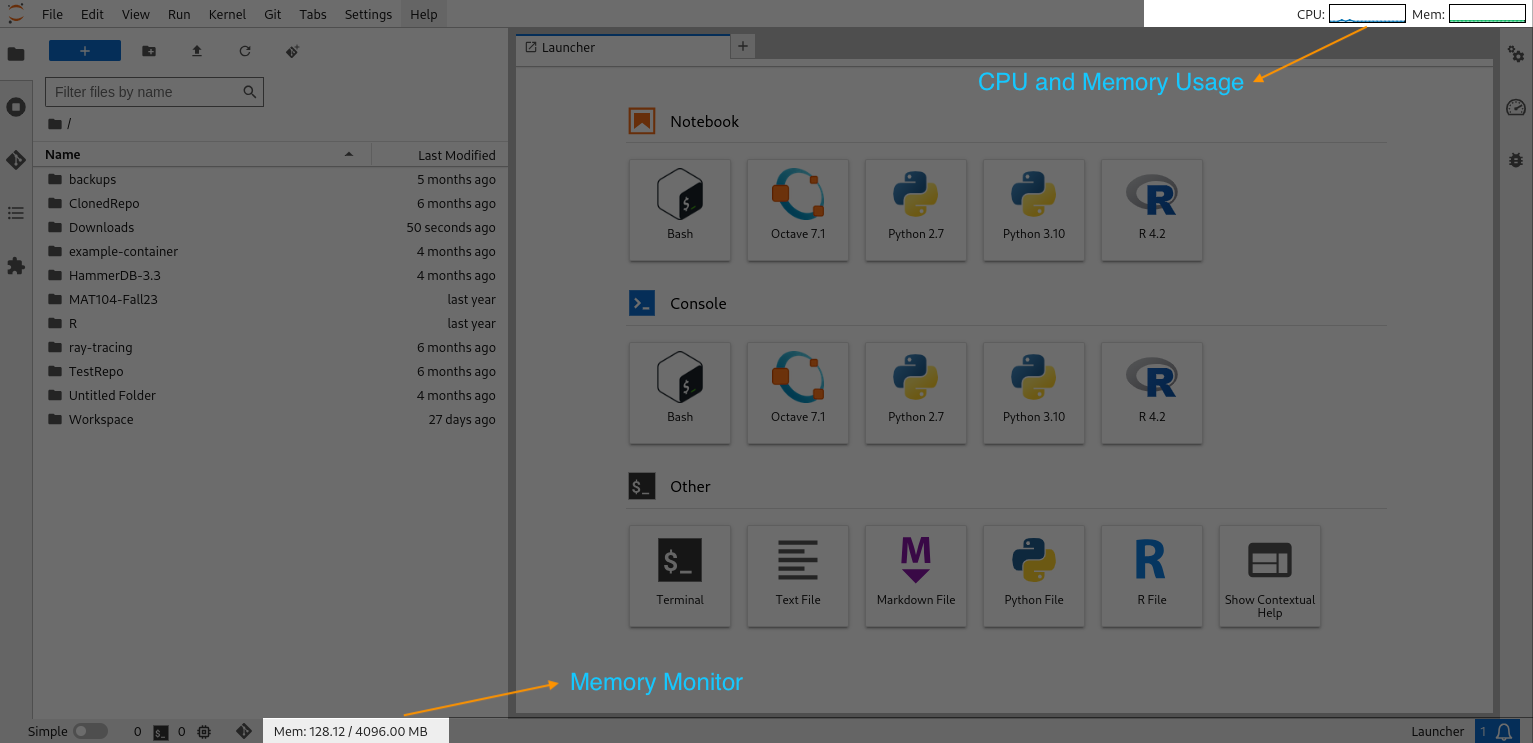Launch an Octave 7.1 notebook
Viewport: 1533px width, 743px height.
click(x=798, y=210)
